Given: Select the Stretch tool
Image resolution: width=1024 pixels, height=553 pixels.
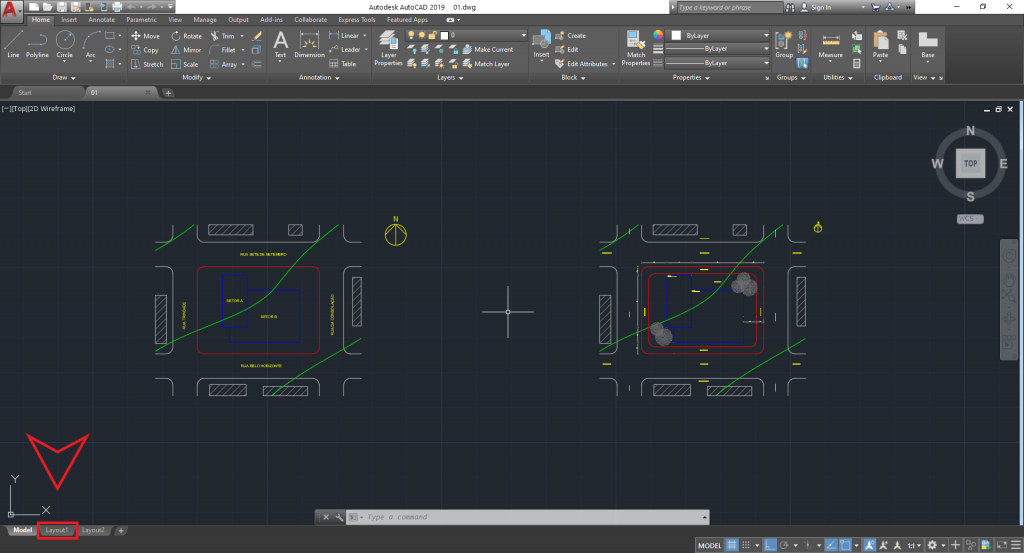Looking at the screenshot, I should pyautogui.click(x=147, y=64).
